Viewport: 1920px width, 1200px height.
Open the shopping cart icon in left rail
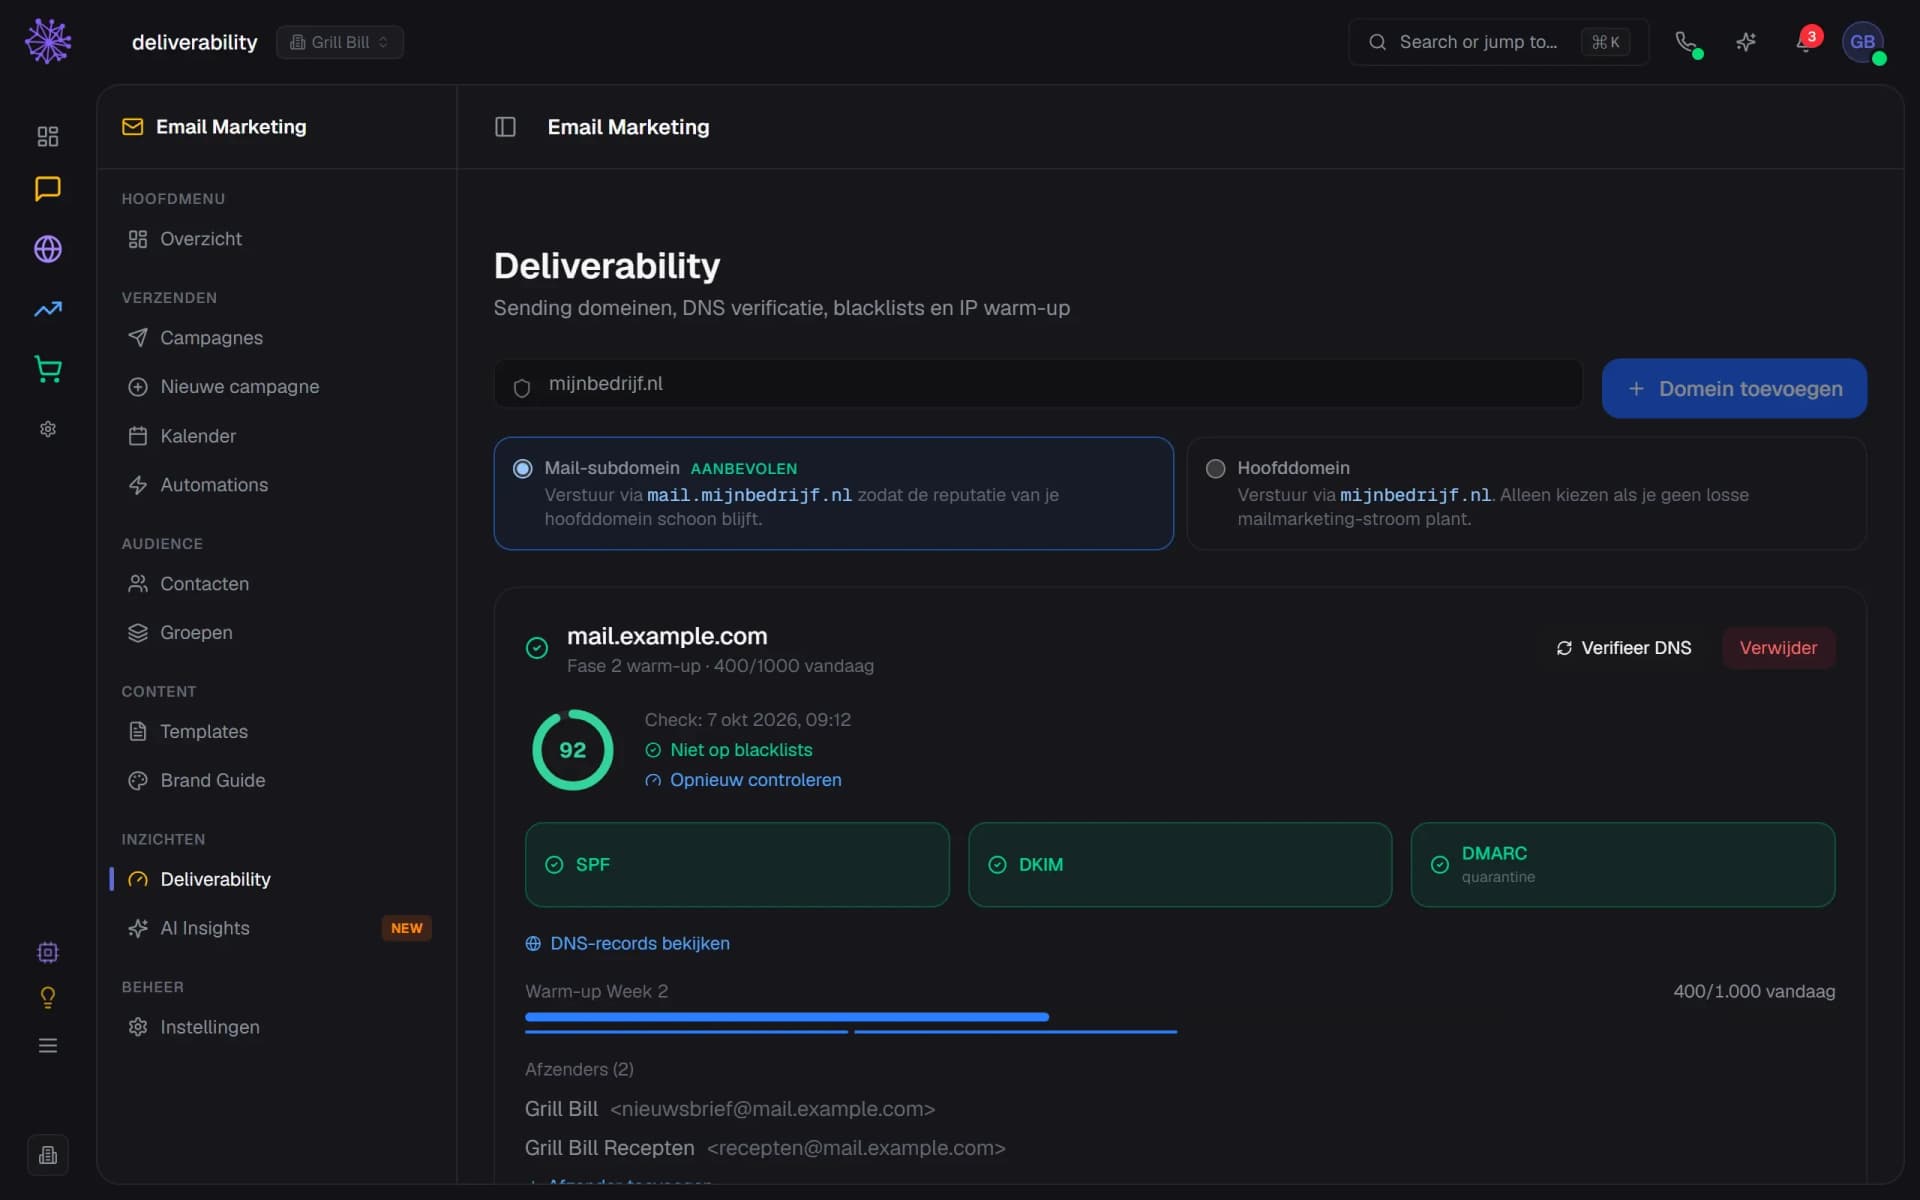tap(48, 369)
